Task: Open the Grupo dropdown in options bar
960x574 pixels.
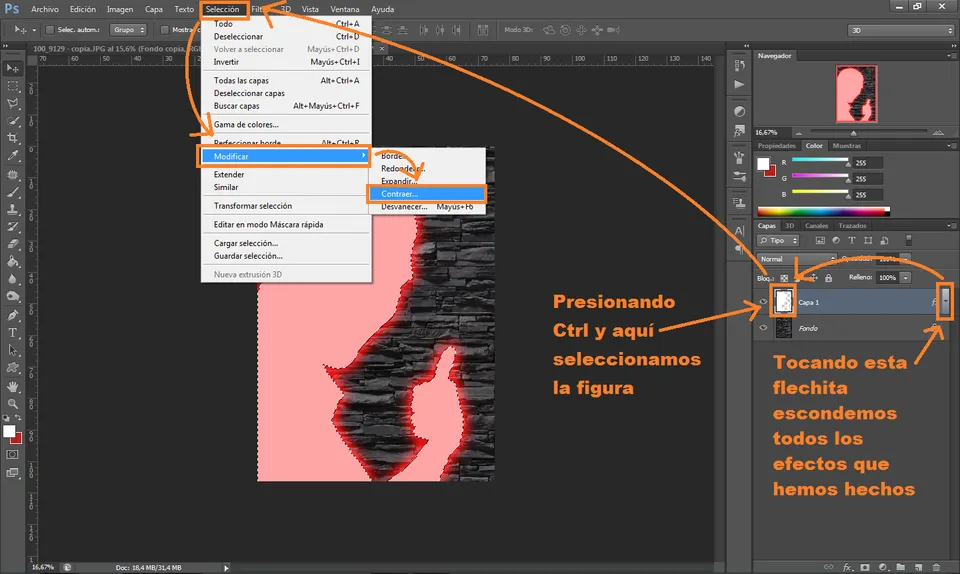Action: (x=129, y=29)
